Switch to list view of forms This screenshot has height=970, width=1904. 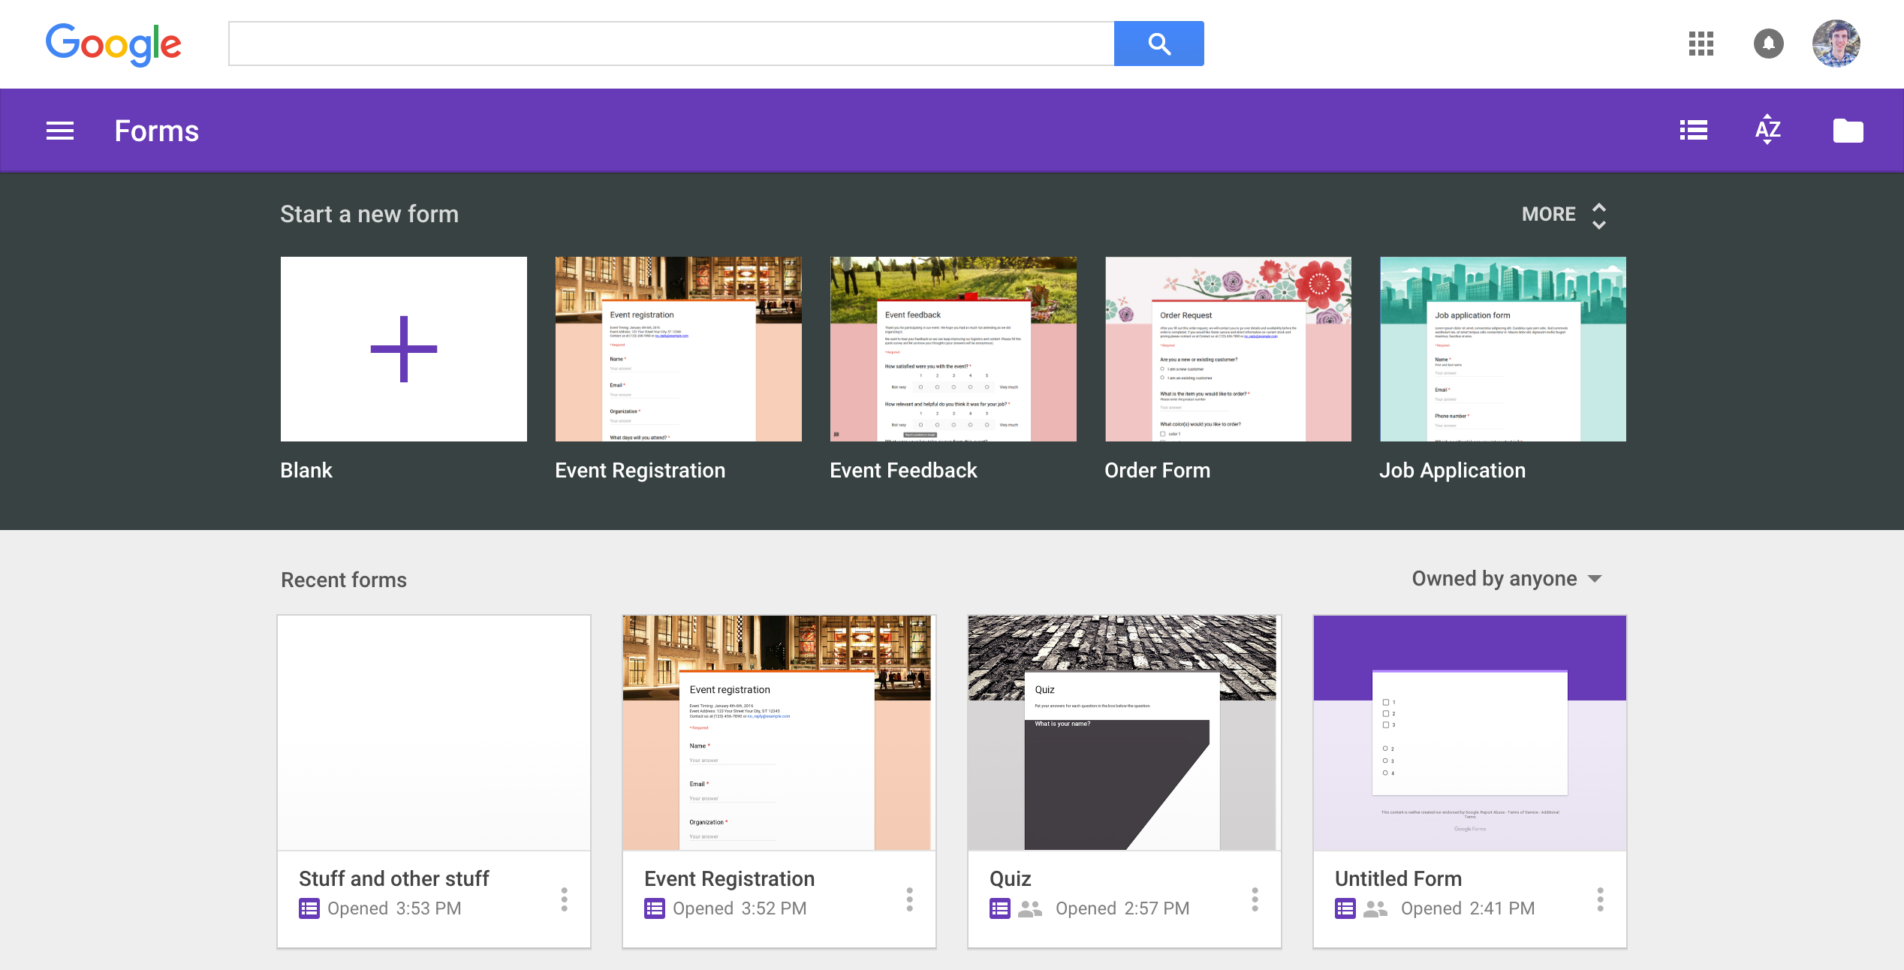pyautogui.click(x=1692, y=130)
